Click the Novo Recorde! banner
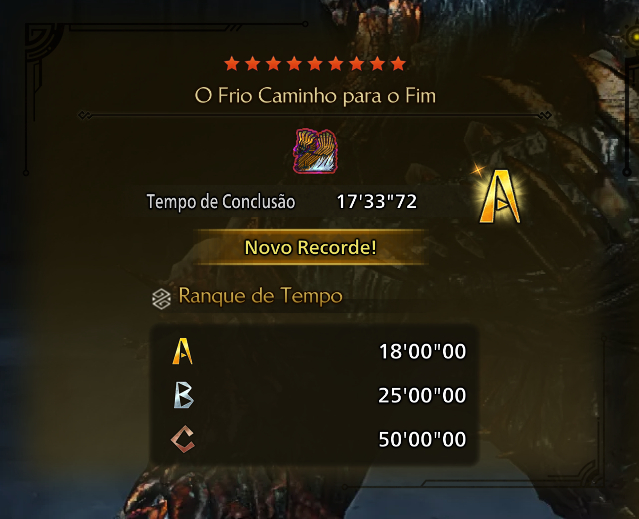 pos(311,247)
